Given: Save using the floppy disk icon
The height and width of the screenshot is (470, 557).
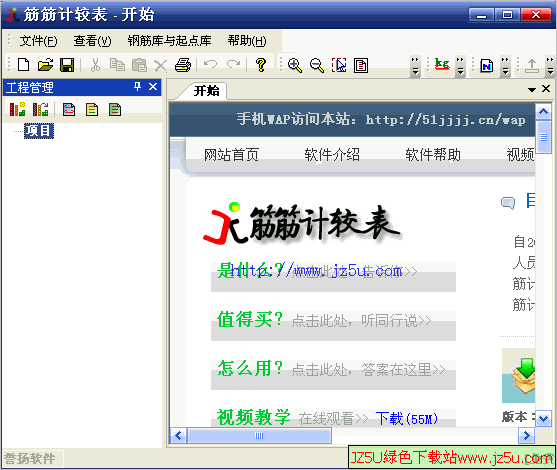Looking at the screenshot, I should (67, 65).
